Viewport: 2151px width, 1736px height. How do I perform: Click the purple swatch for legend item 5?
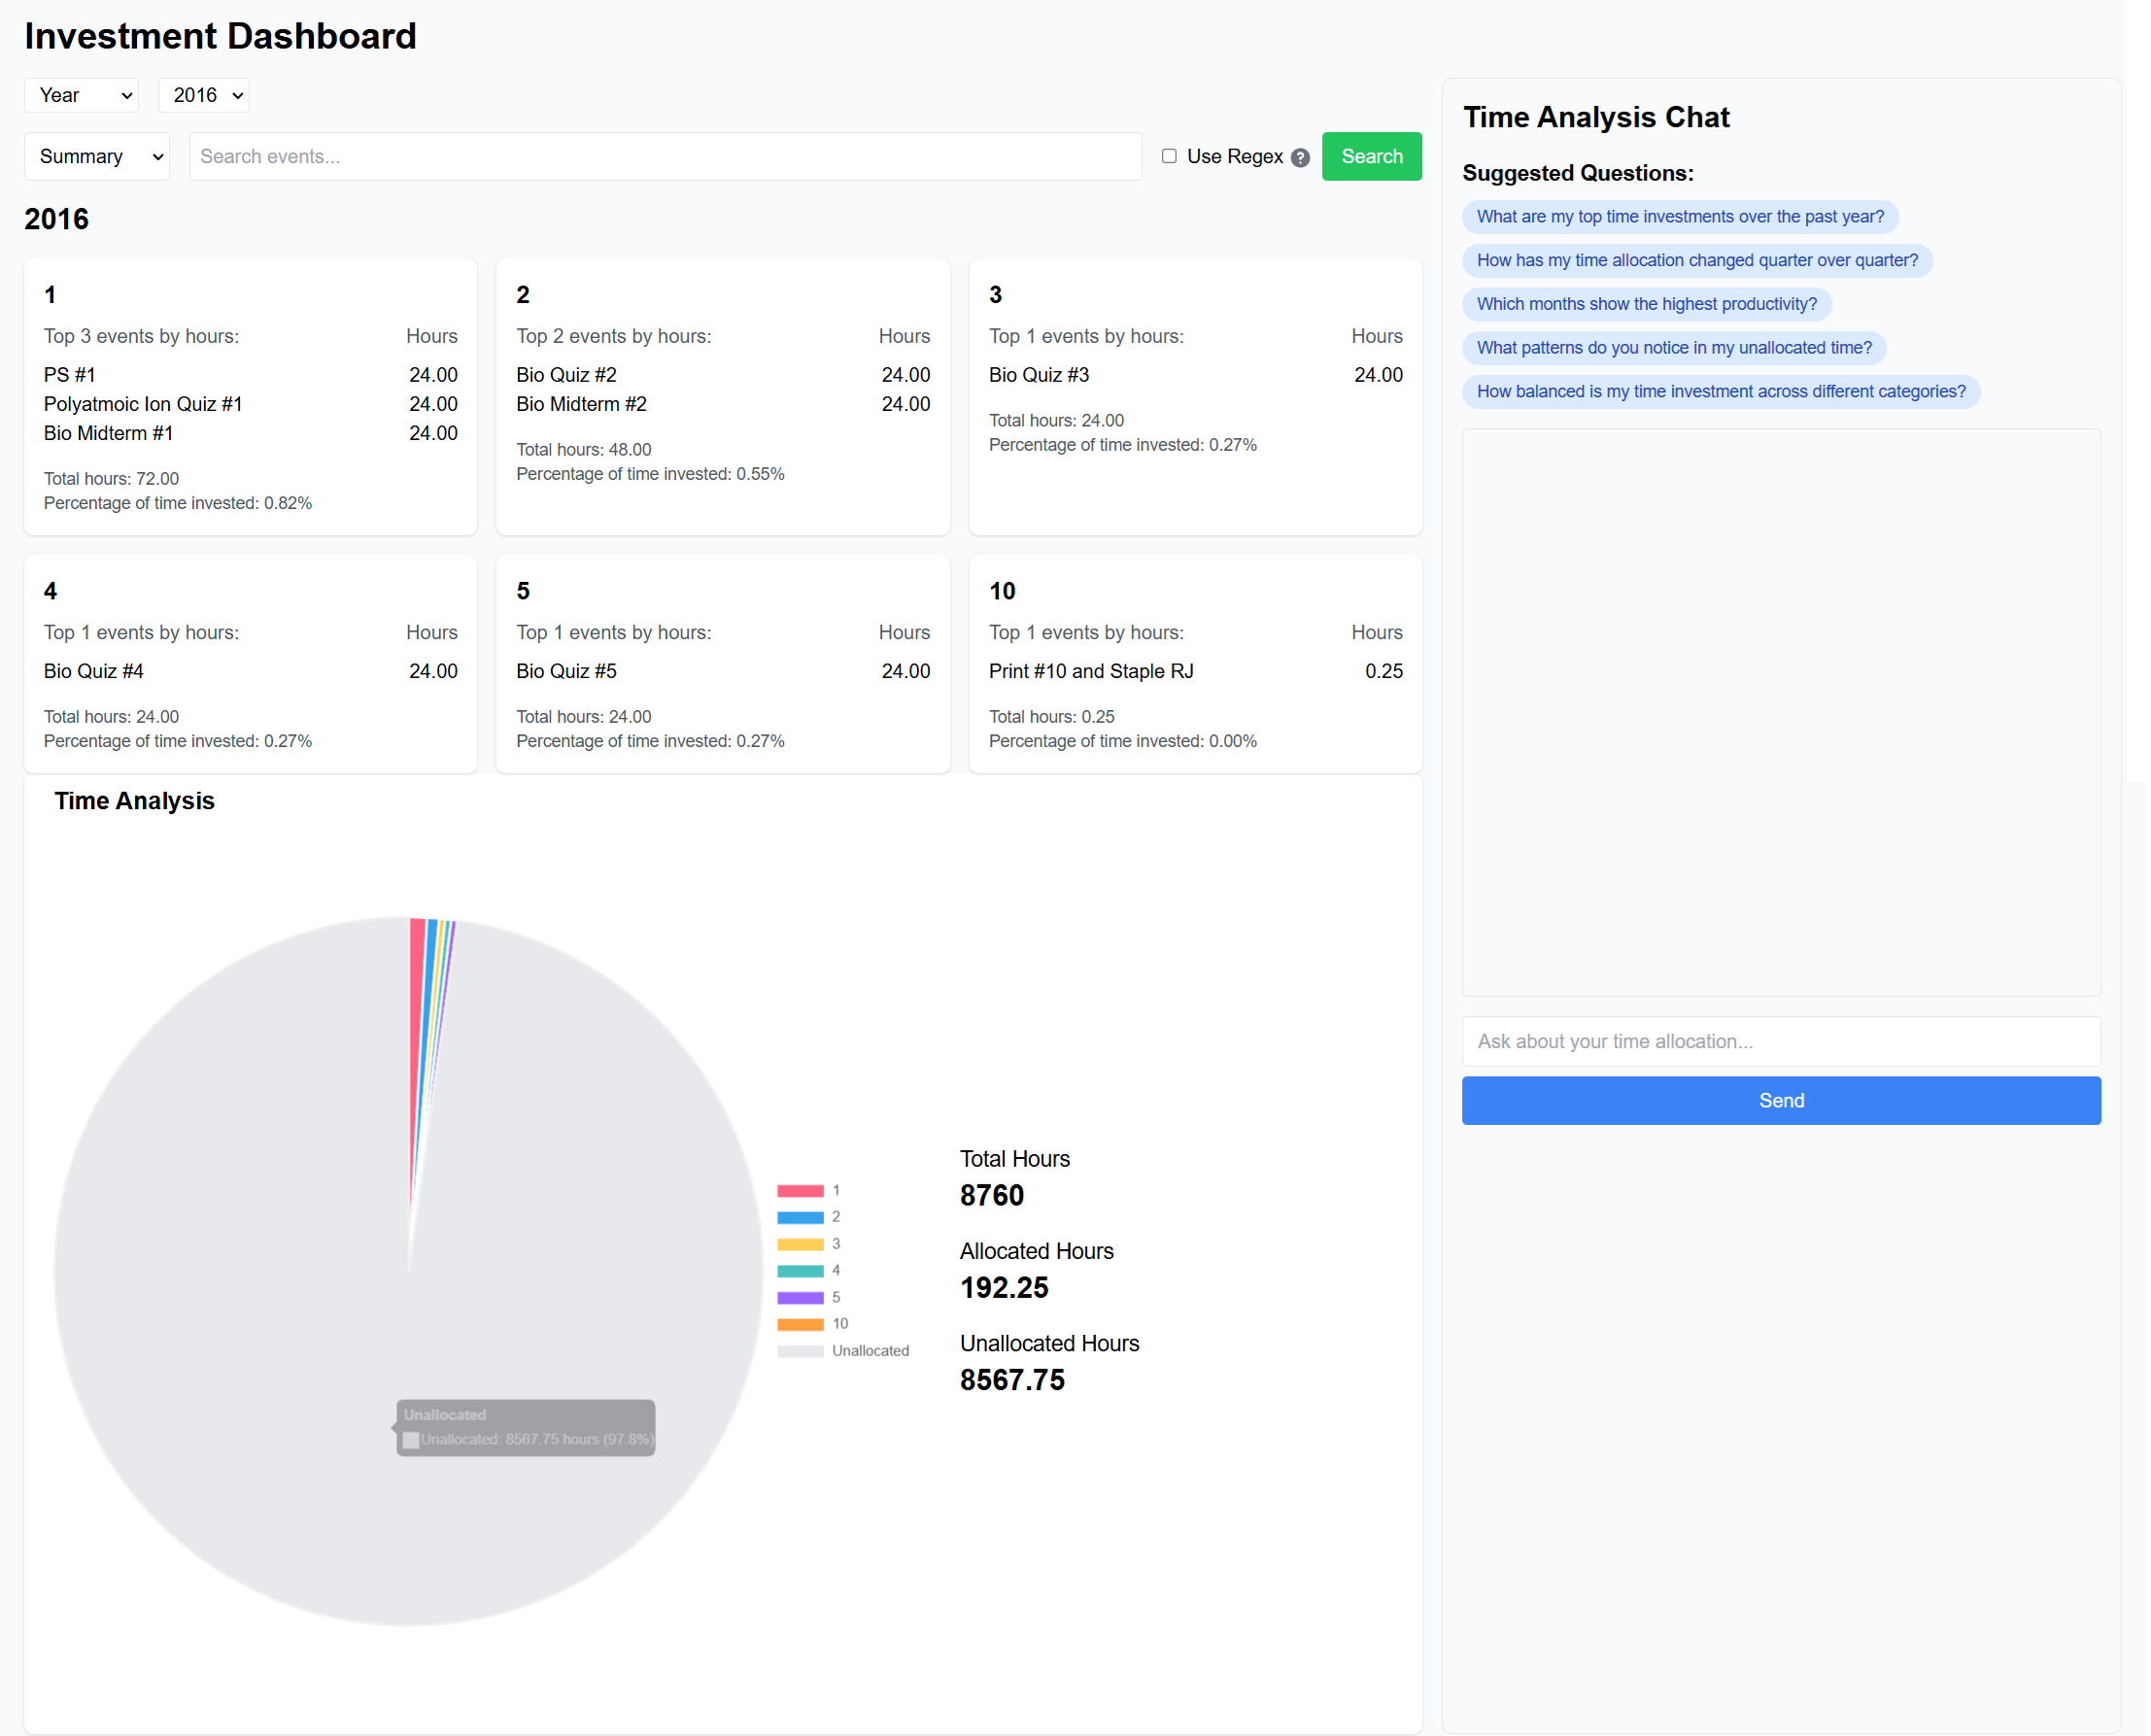800,1297
